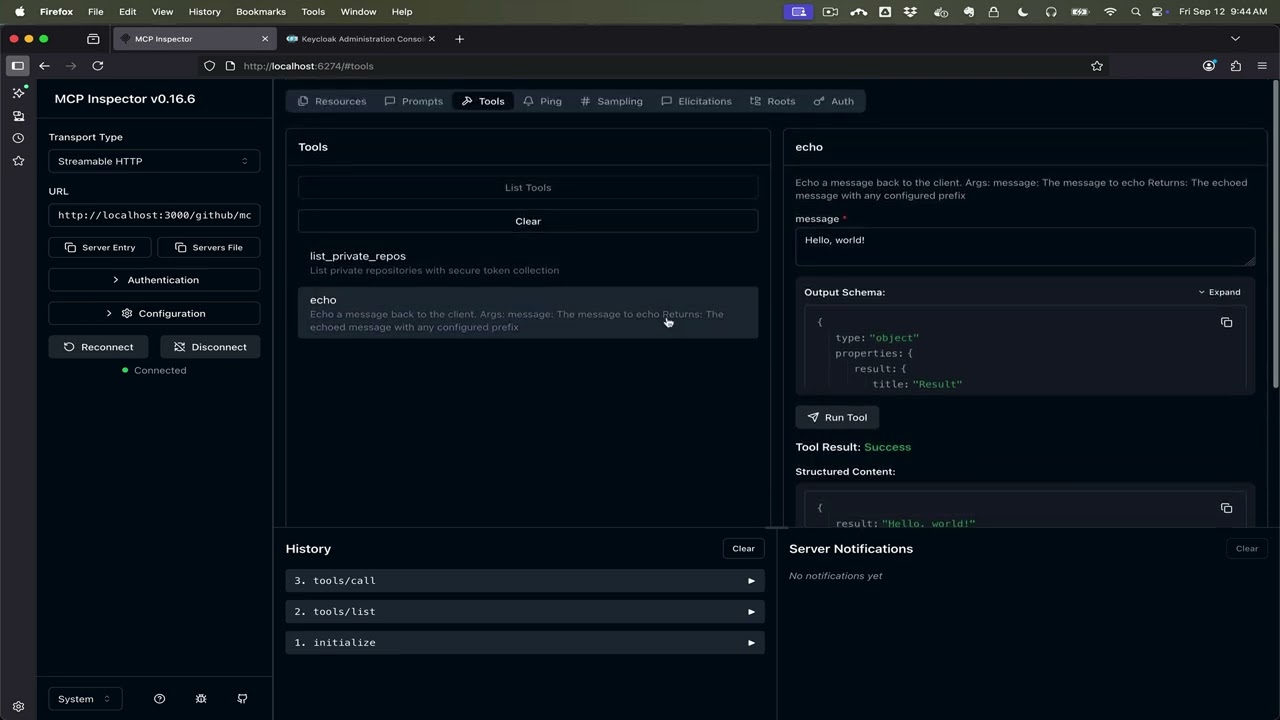Expand history entry 1 initialize
Screen dimensions: 1280x720
[525, 642]
